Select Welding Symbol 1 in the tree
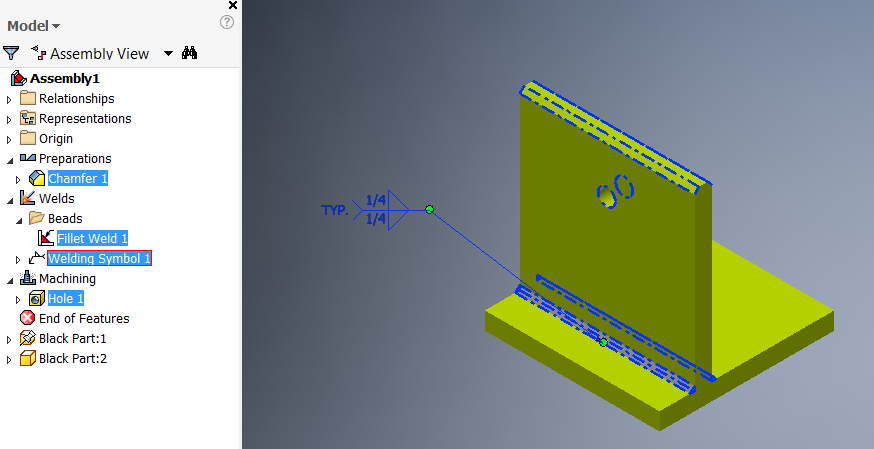 (x=99, y=258)
